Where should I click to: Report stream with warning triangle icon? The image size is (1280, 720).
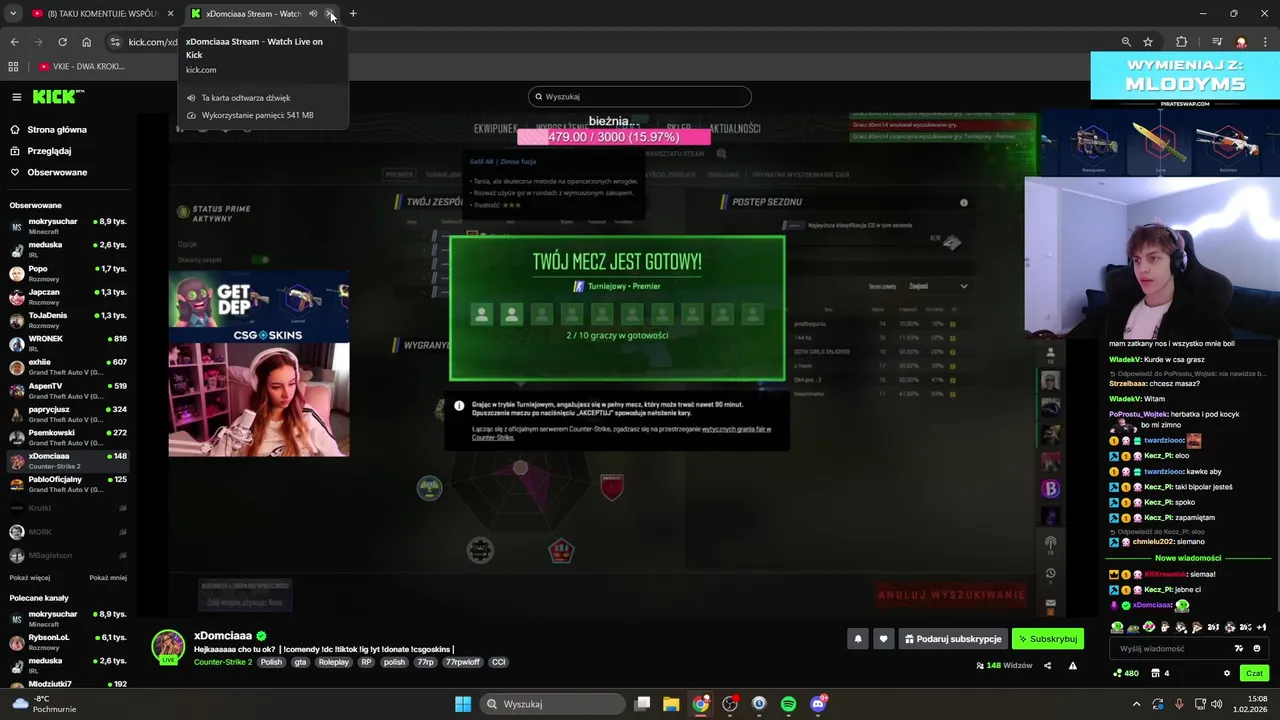tap(1073, 665)
